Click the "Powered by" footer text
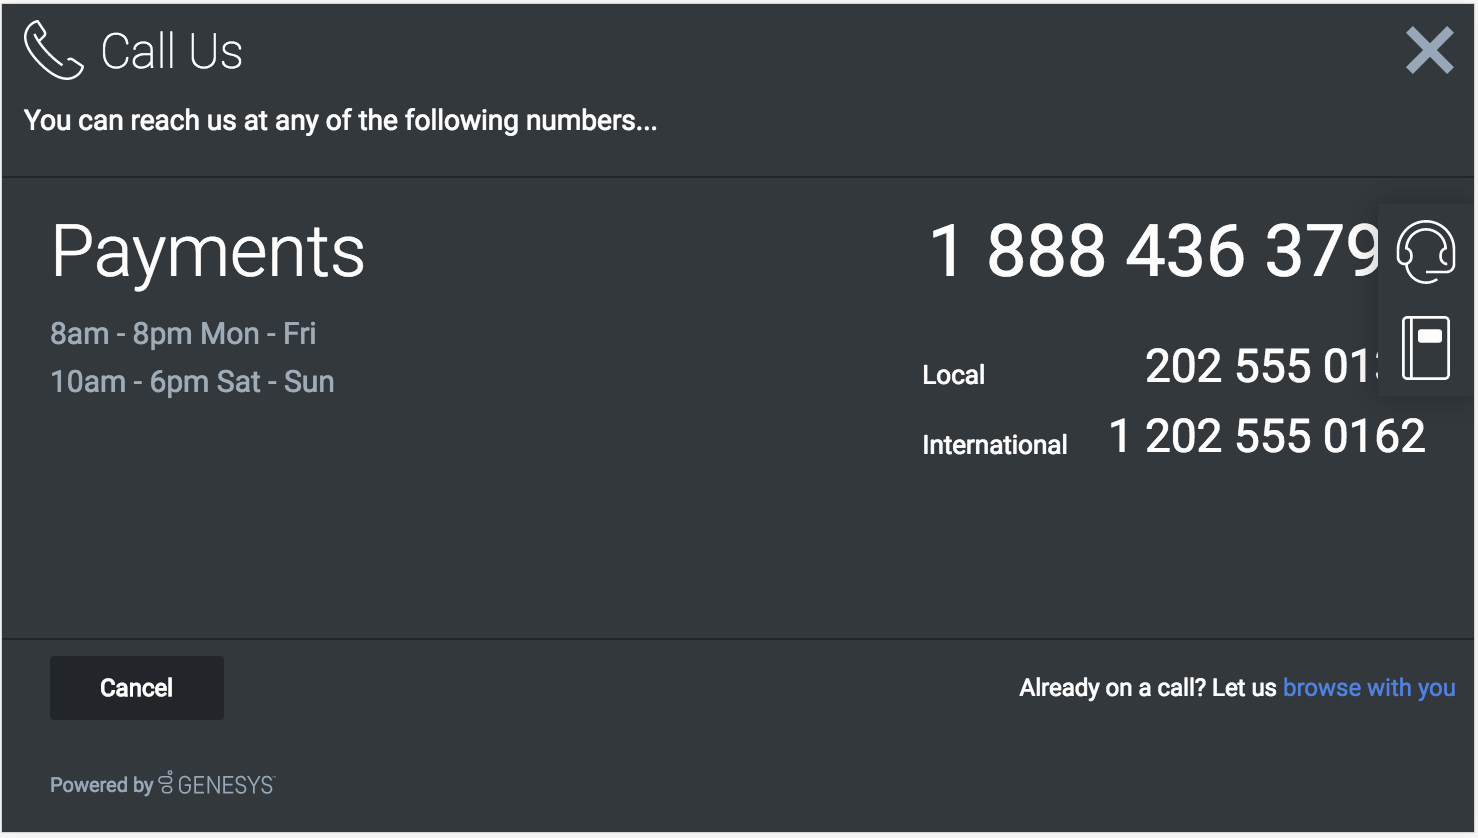The width and height of the screenshot is (1478, 838). click(x=101, y=785)
